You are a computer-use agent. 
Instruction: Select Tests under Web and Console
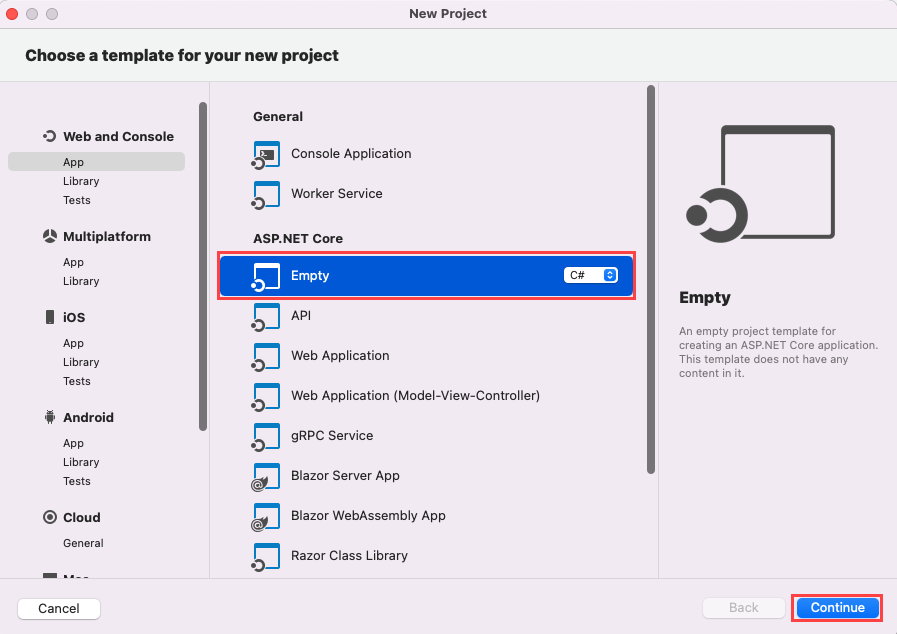click(x=77, y=200)
